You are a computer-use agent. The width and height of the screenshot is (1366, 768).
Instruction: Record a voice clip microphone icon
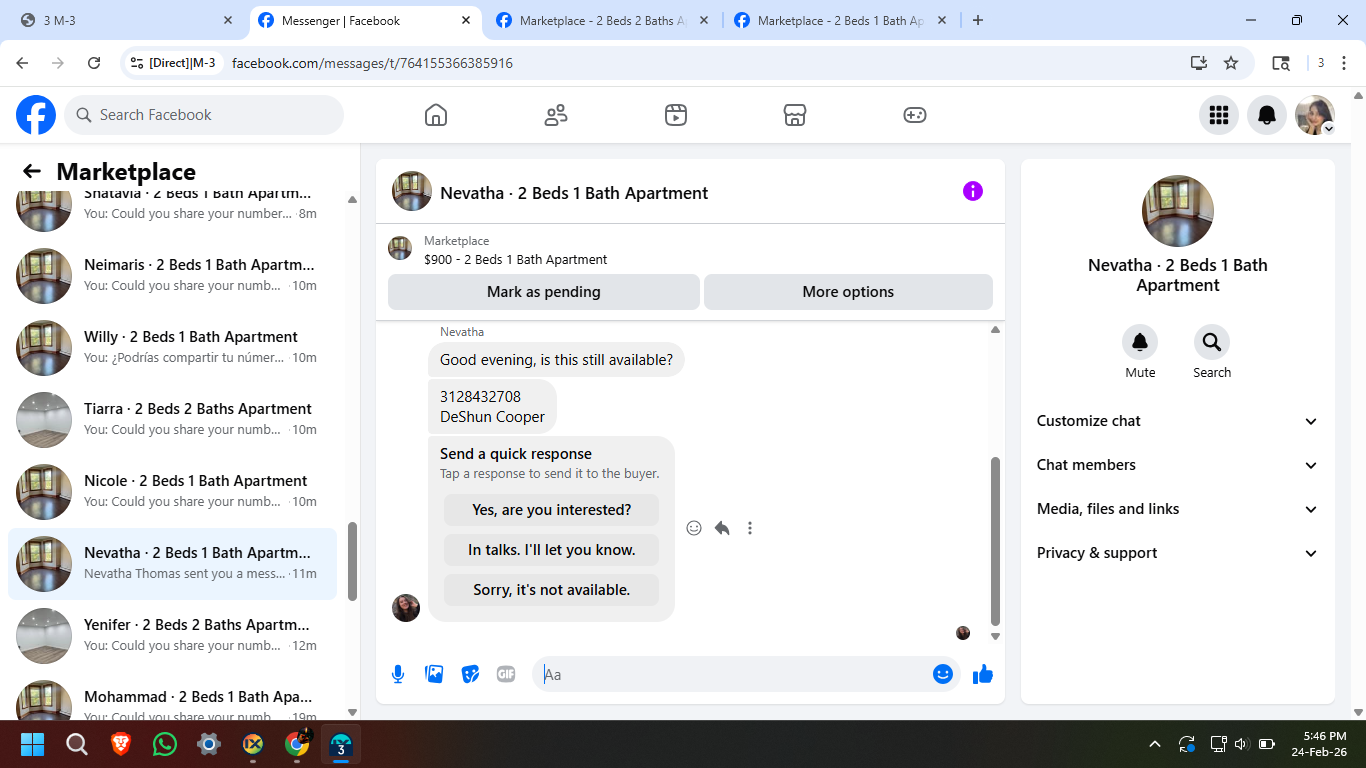[x=398, y=674]
